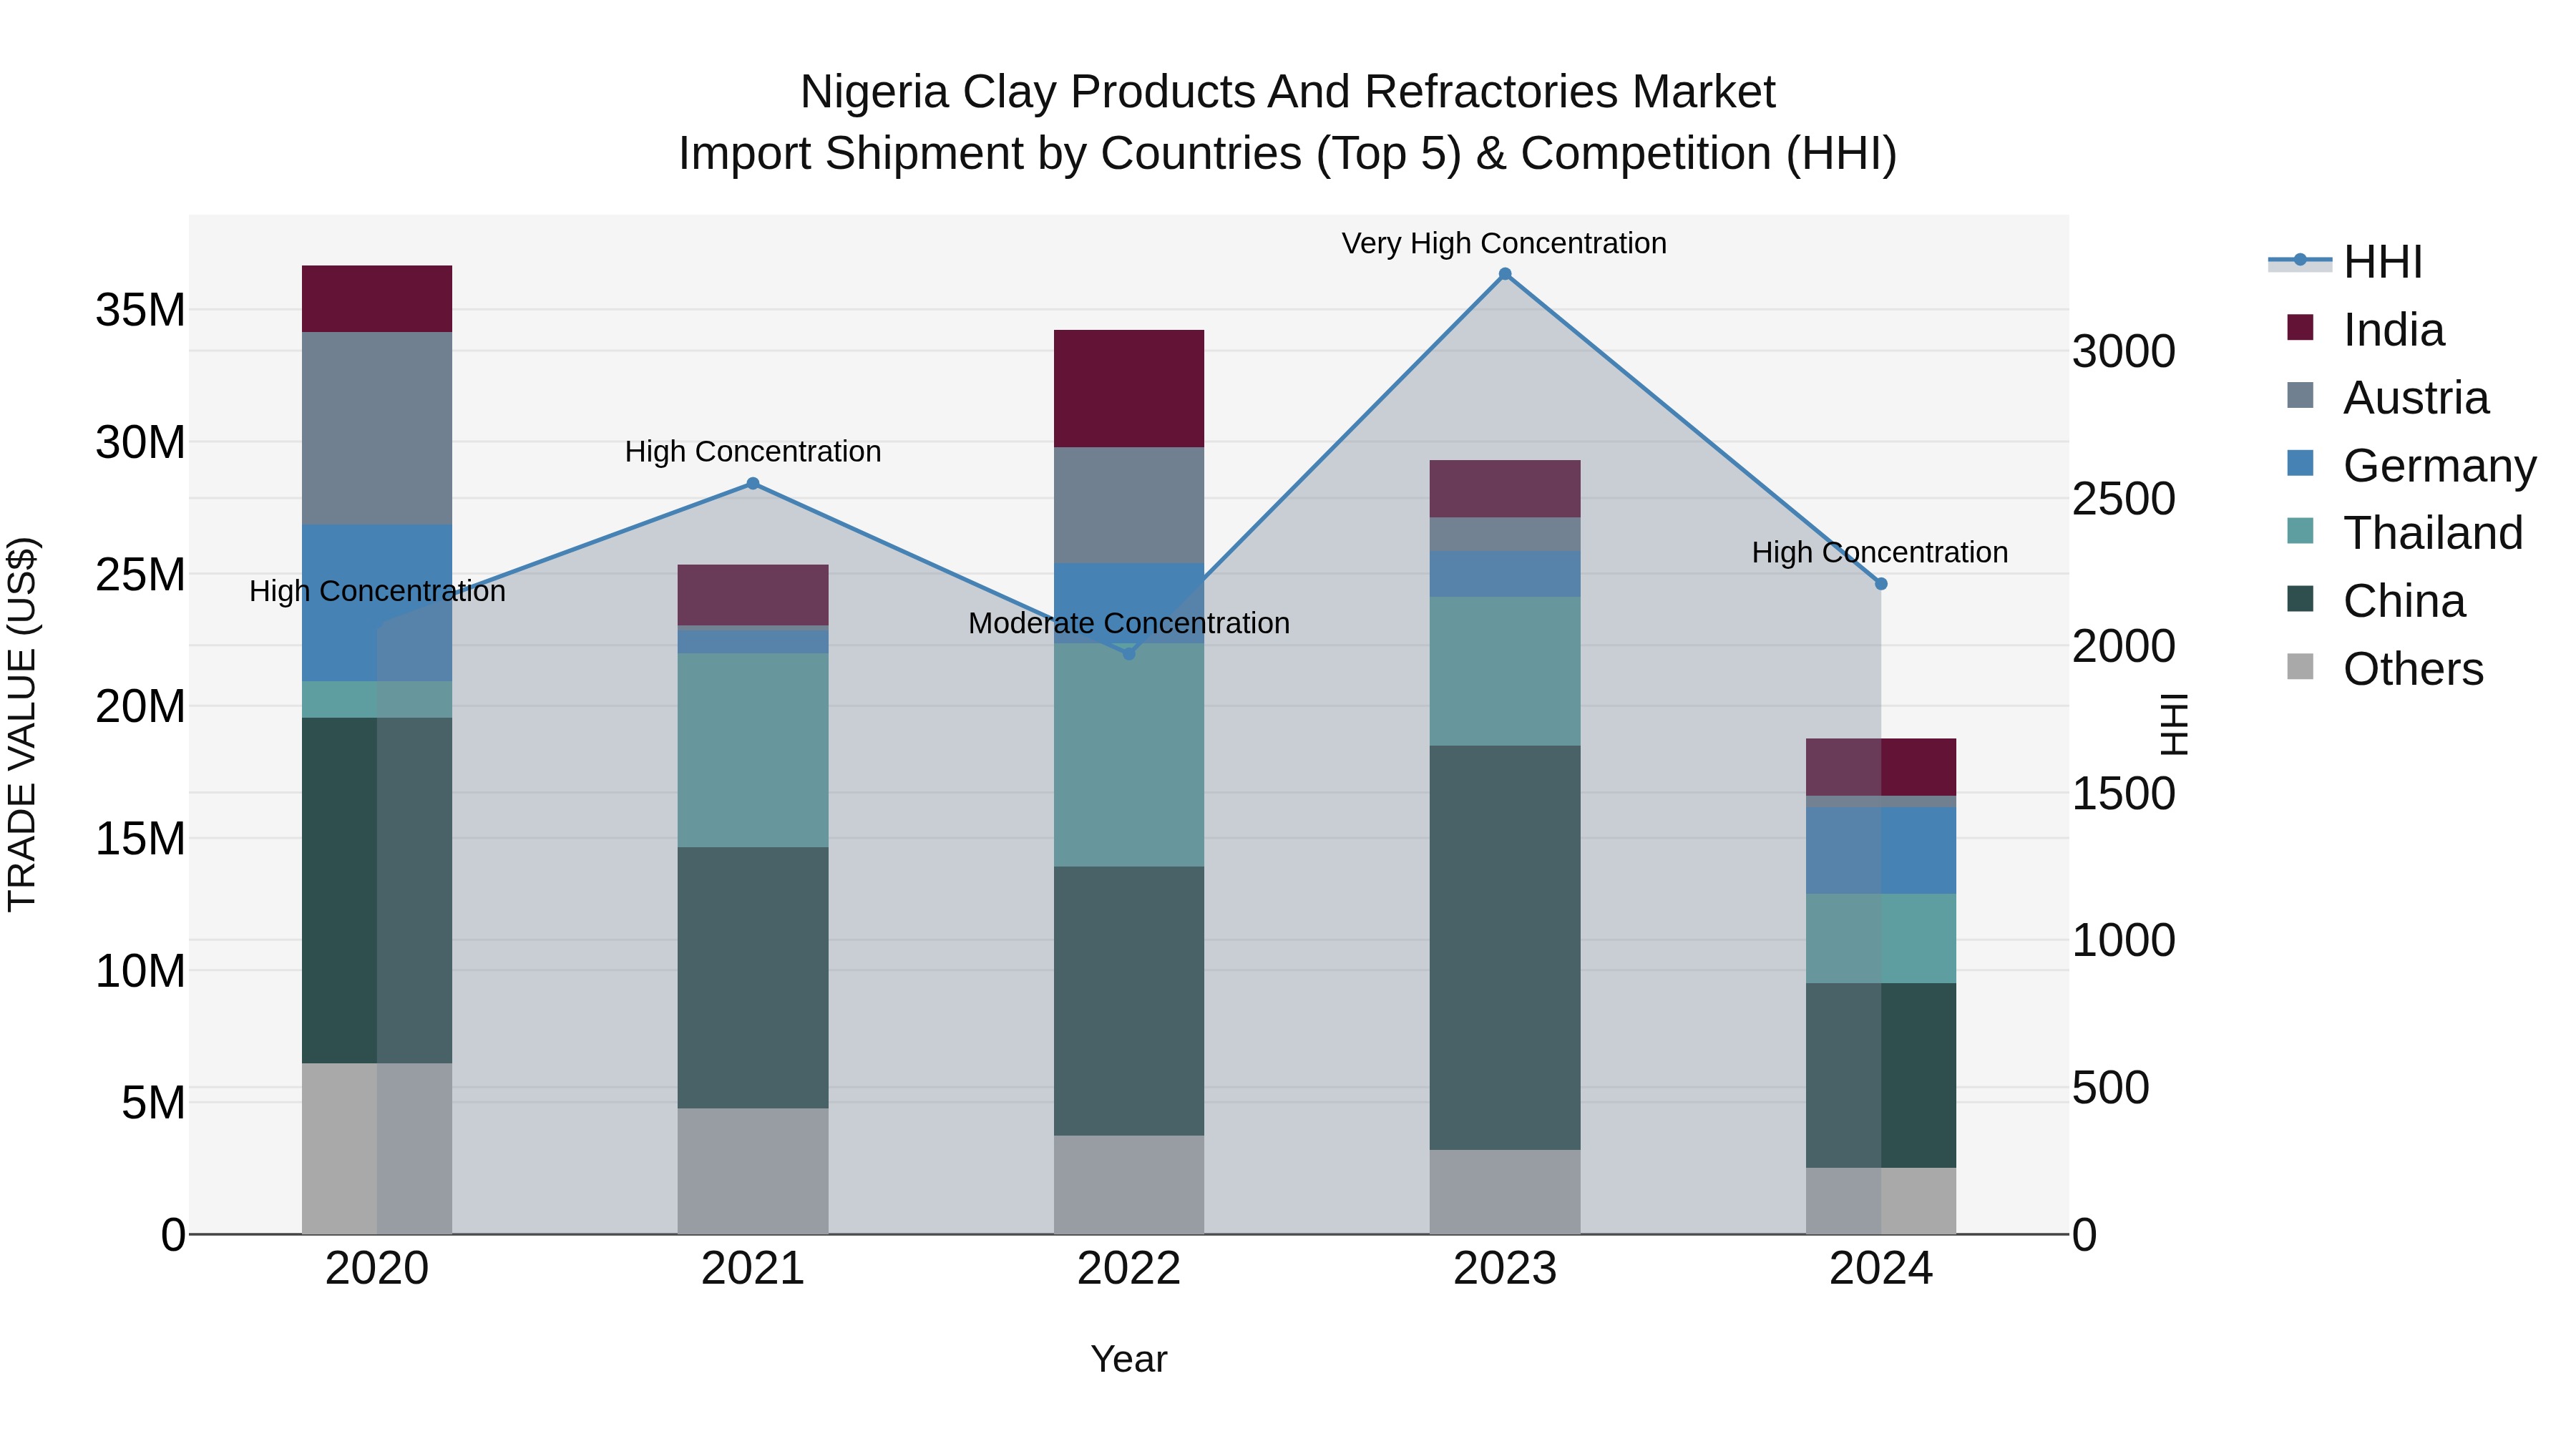The width and height of the screenshot is (2576, 1449).
Task: Click the 35M y-axis tick label
Action: [140, 310]
